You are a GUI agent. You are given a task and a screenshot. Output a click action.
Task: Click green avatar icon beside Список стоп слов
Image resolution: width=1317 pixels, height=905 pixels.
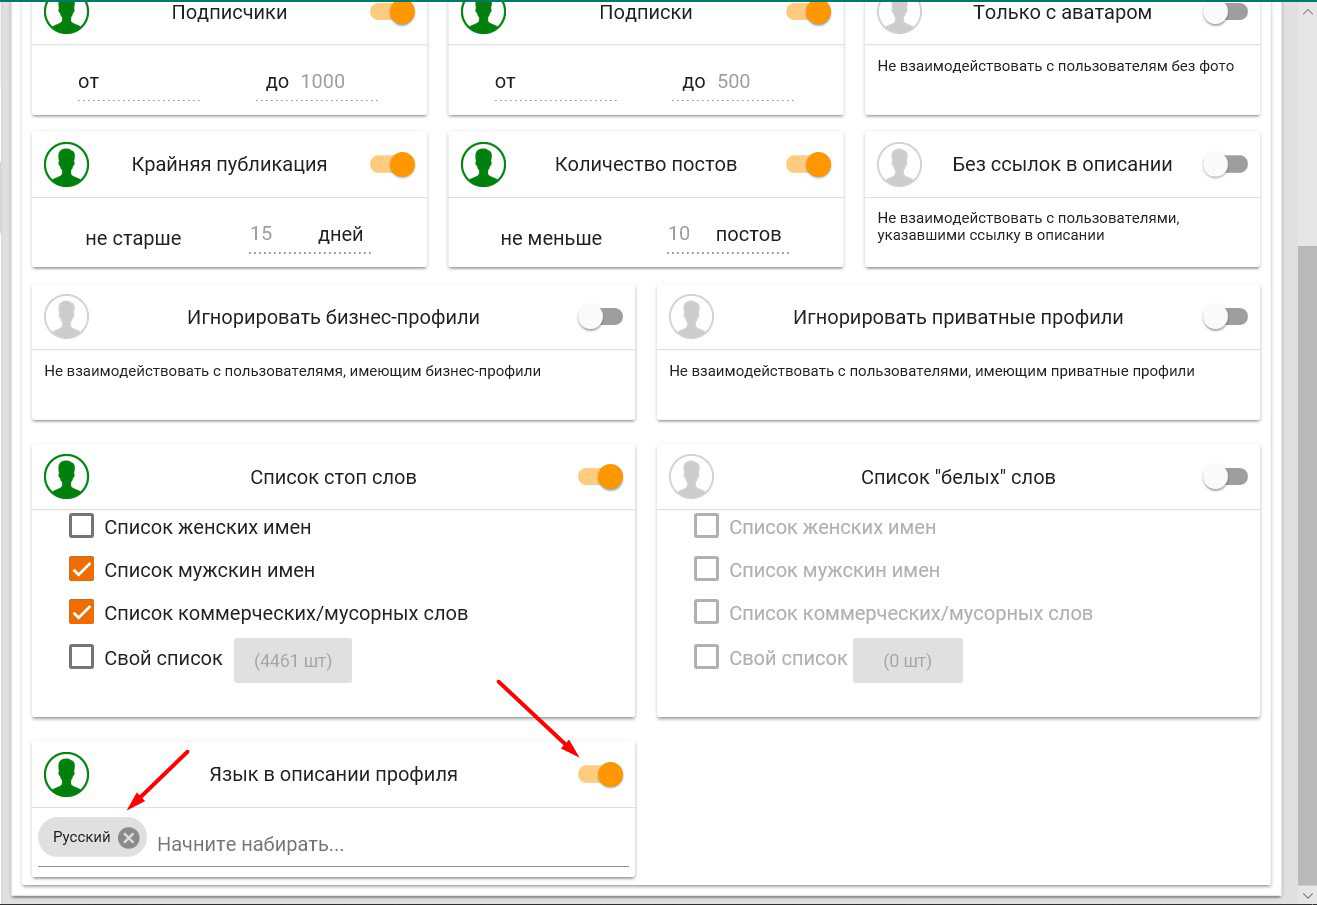pyautogui.click(x=67, y=477)
